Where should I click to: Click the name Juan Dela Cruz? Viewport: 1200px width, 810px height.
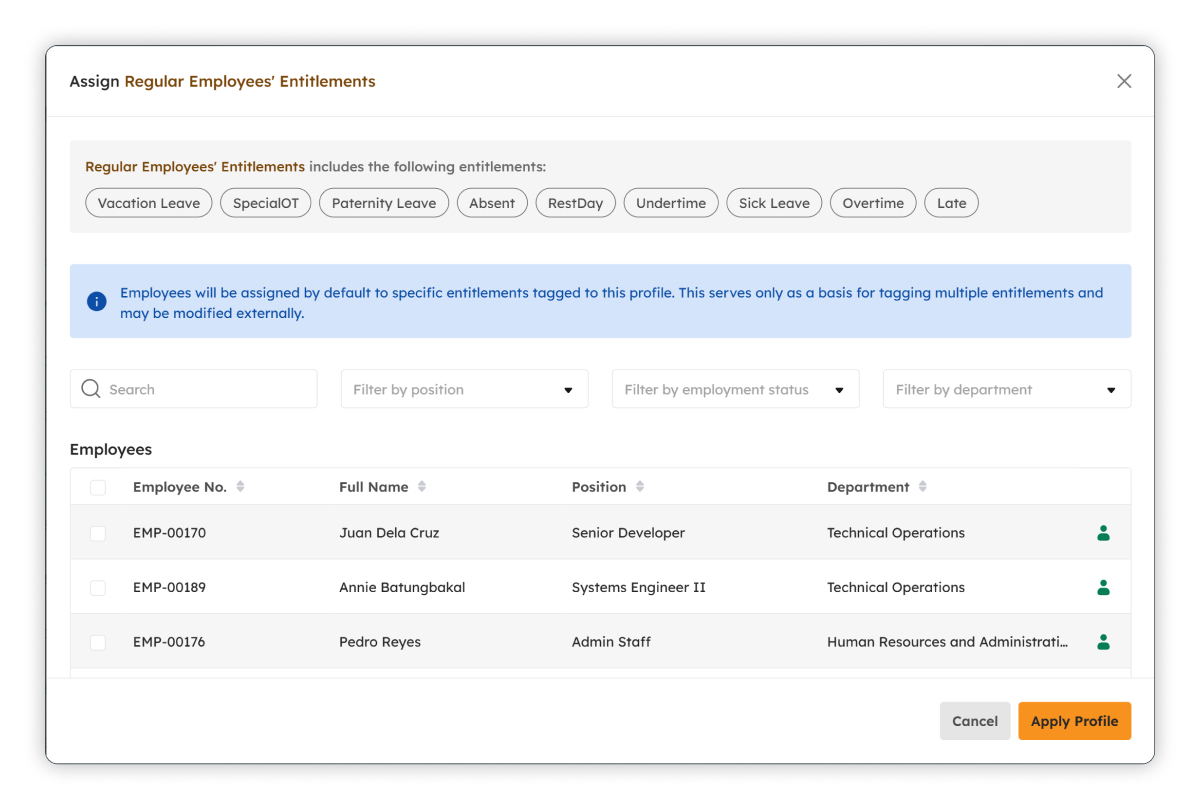389,533
